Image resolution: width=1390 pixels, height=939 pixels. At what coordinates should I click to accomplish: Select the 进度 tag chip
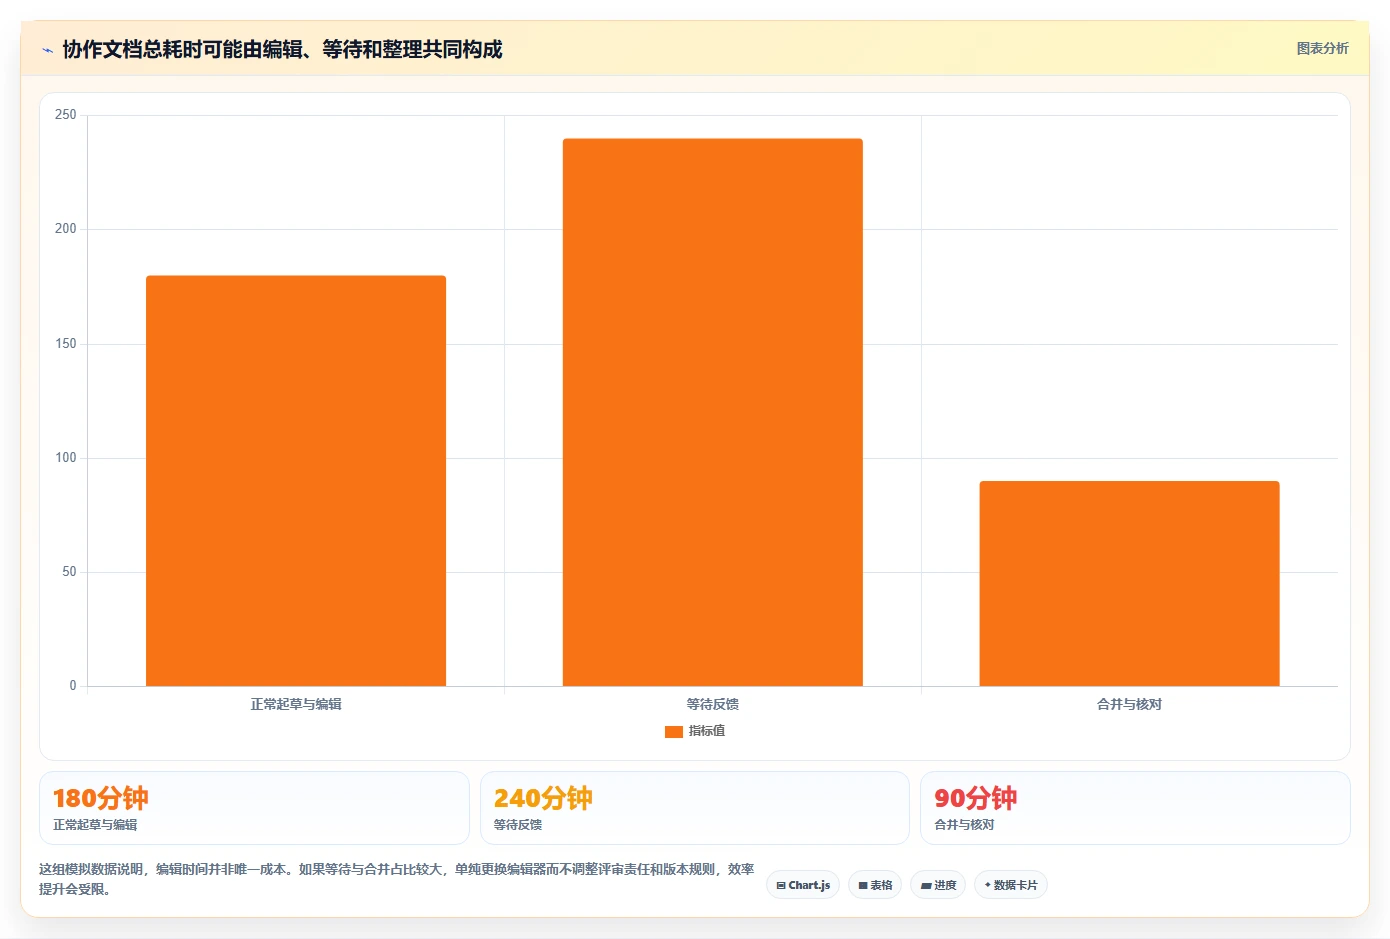click(938, 885)
